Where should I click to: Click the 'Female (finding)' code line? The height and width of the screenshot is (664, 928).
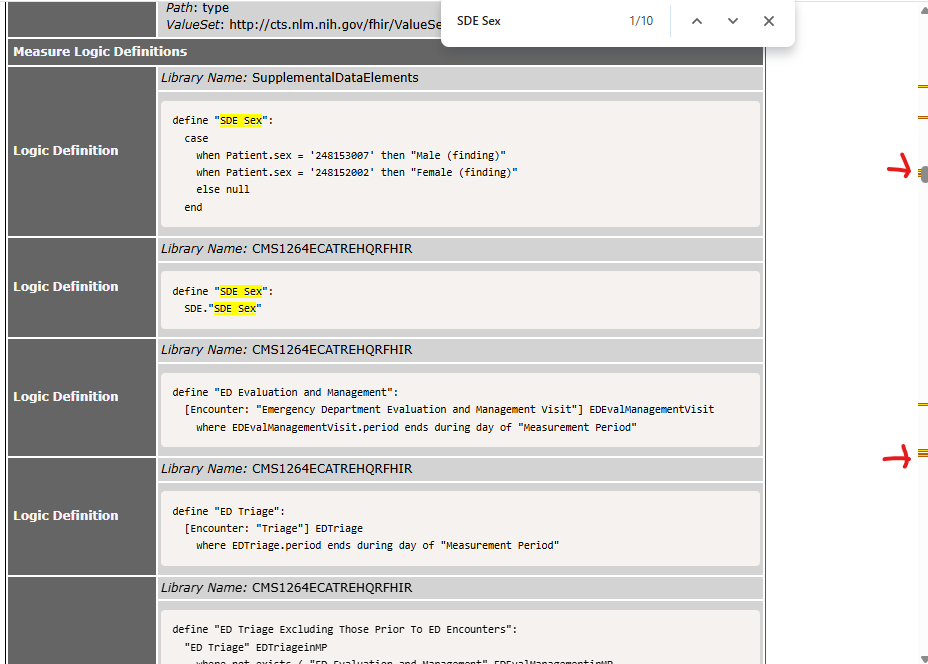click(356, 172)
